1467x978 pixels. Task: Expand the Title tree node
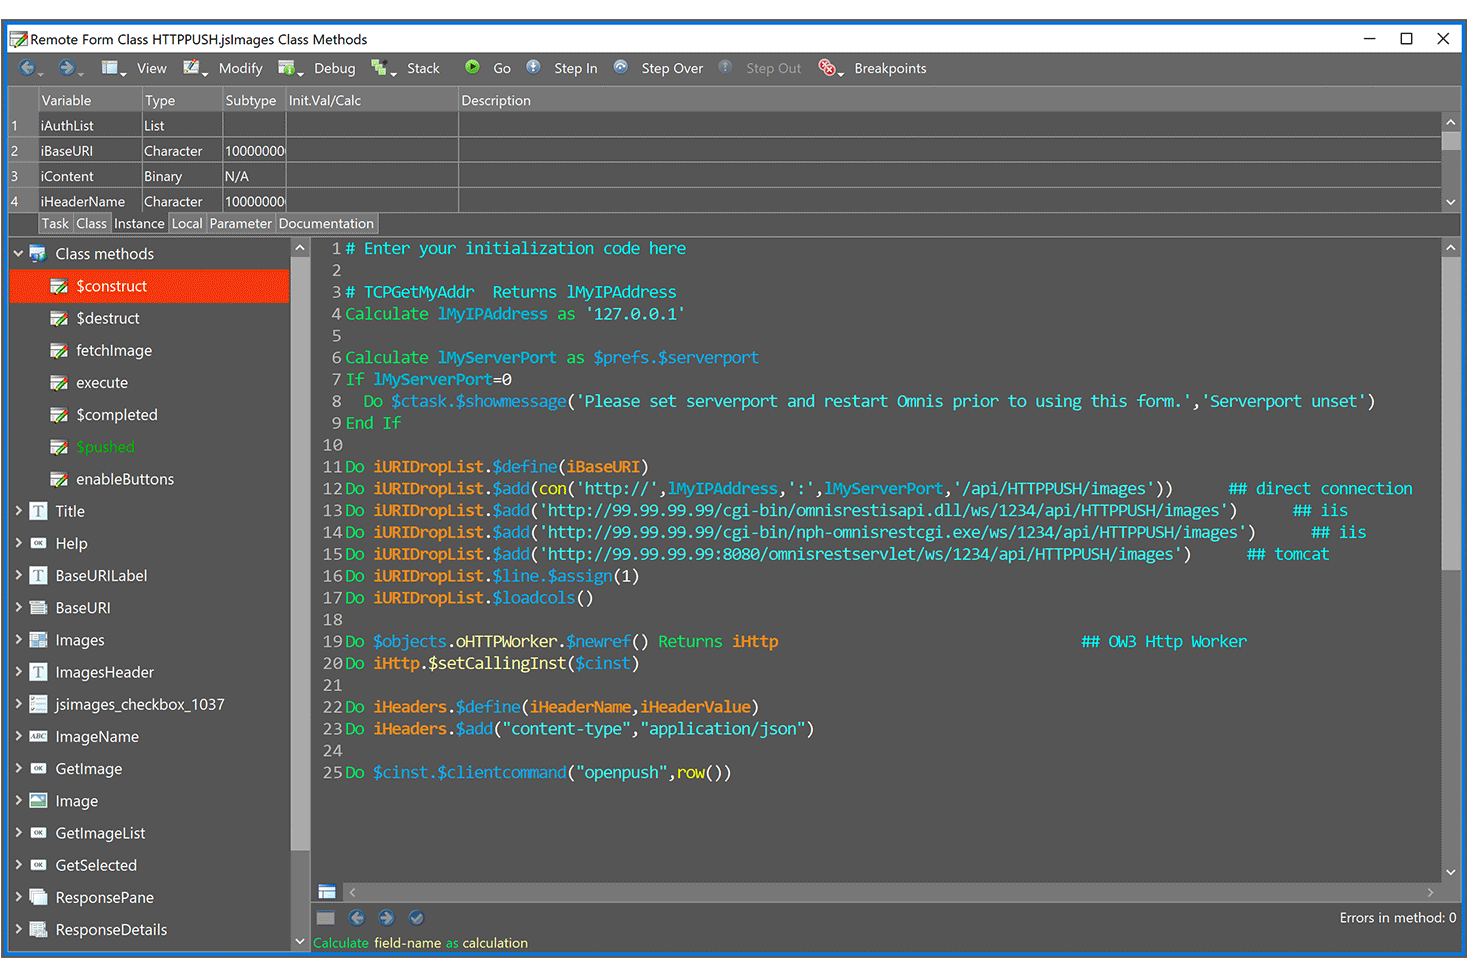(17, 511)
